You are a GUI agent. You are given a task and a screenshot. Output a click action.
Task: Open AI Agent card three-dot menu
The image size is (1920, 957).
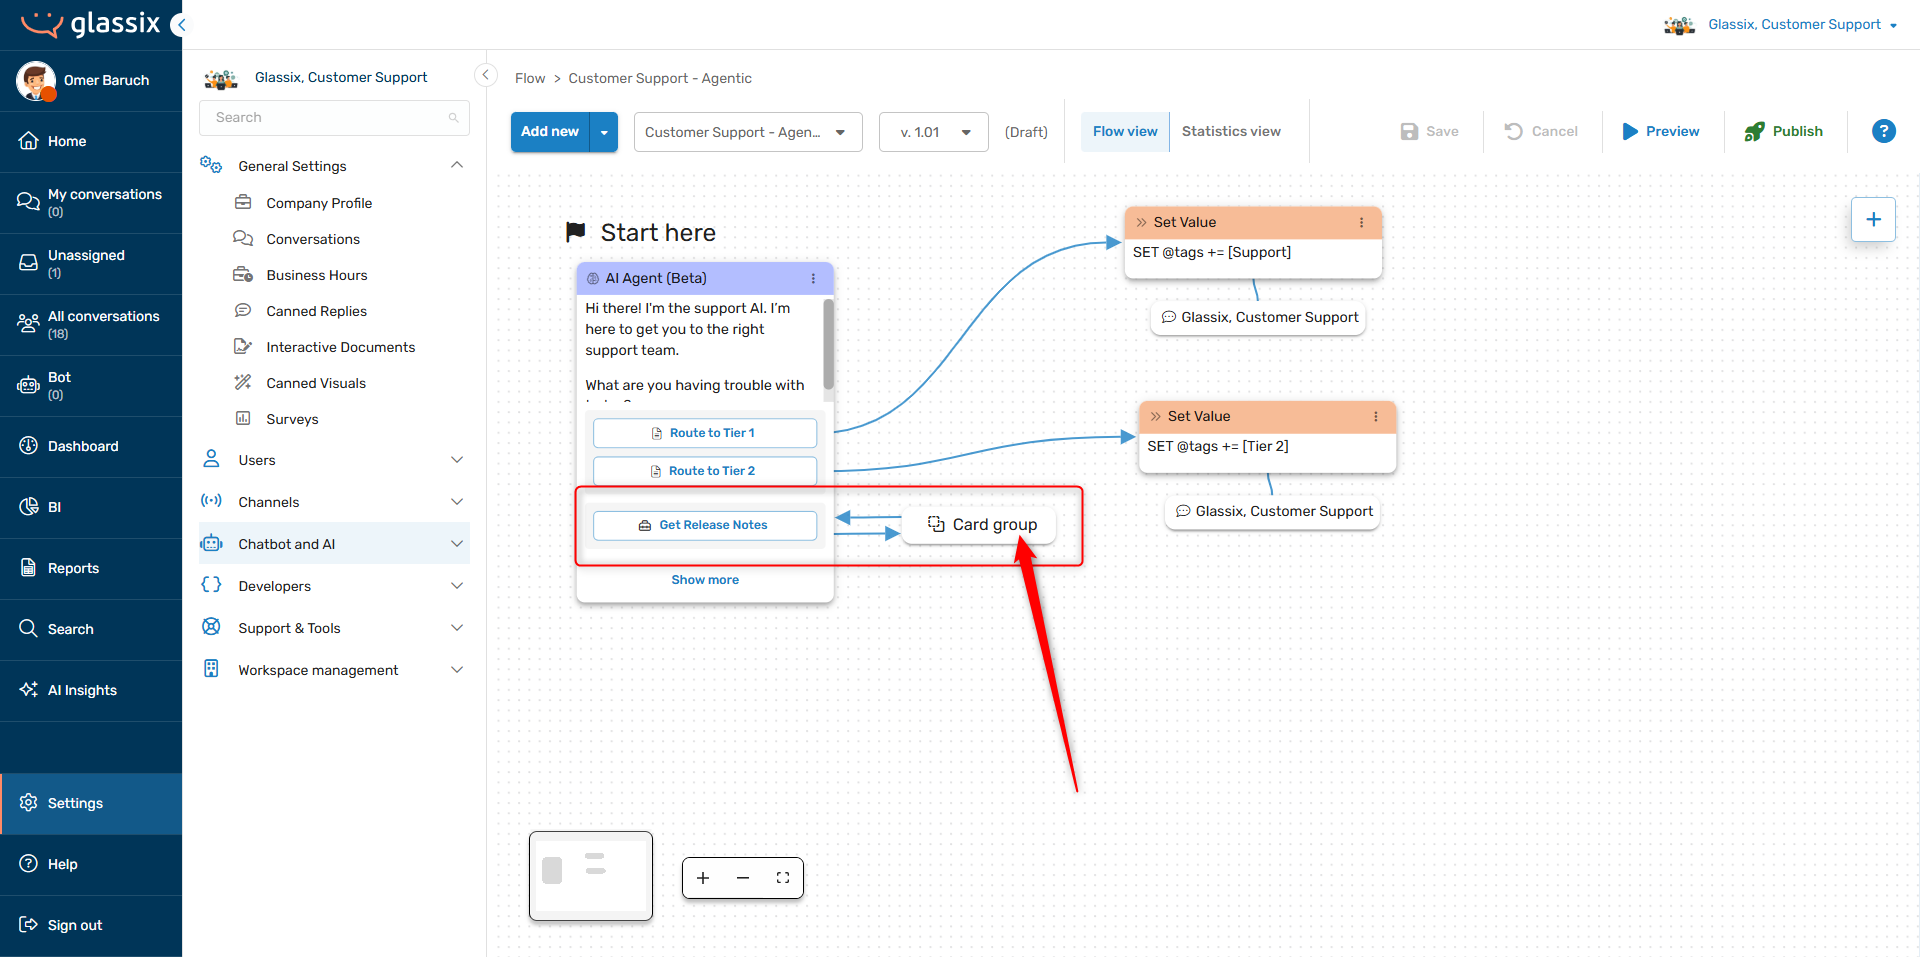point(813,278)
